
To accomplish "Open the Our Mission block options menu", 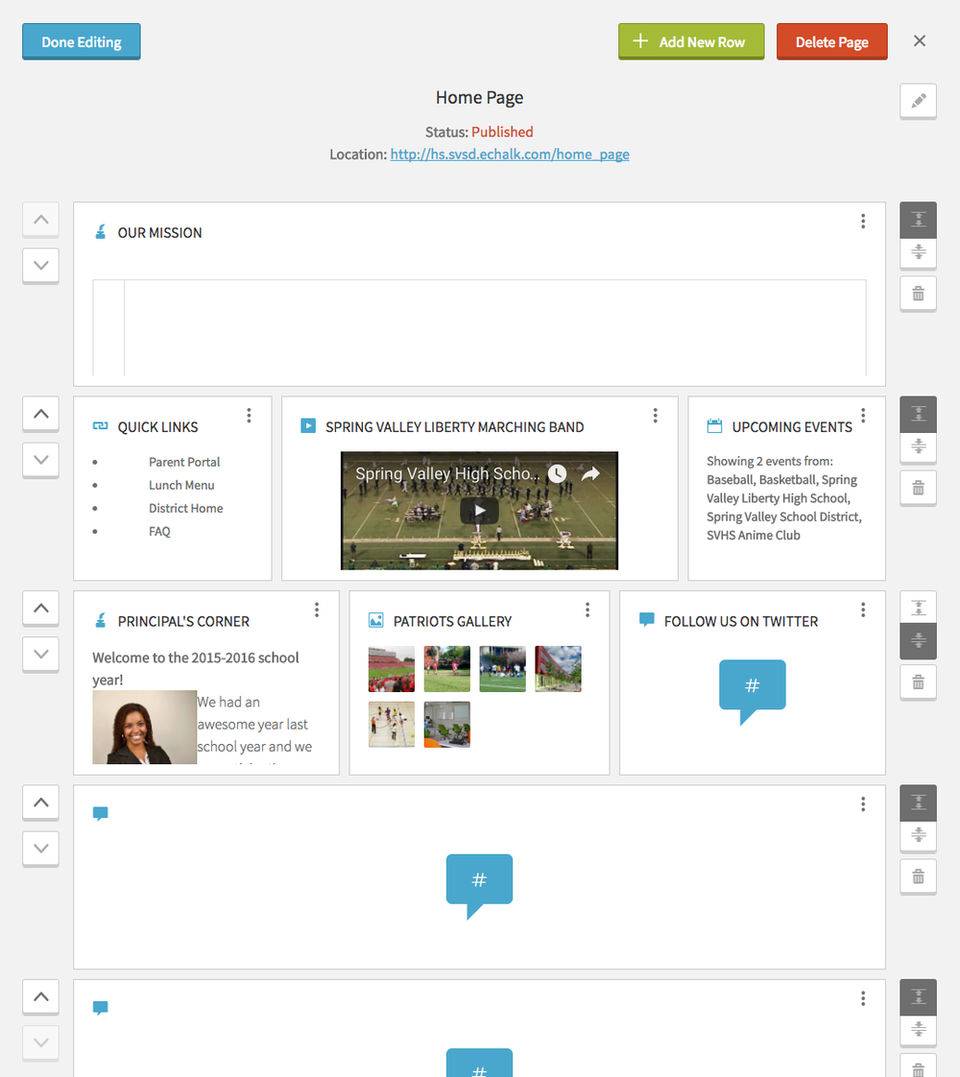I will pos(863,221).
